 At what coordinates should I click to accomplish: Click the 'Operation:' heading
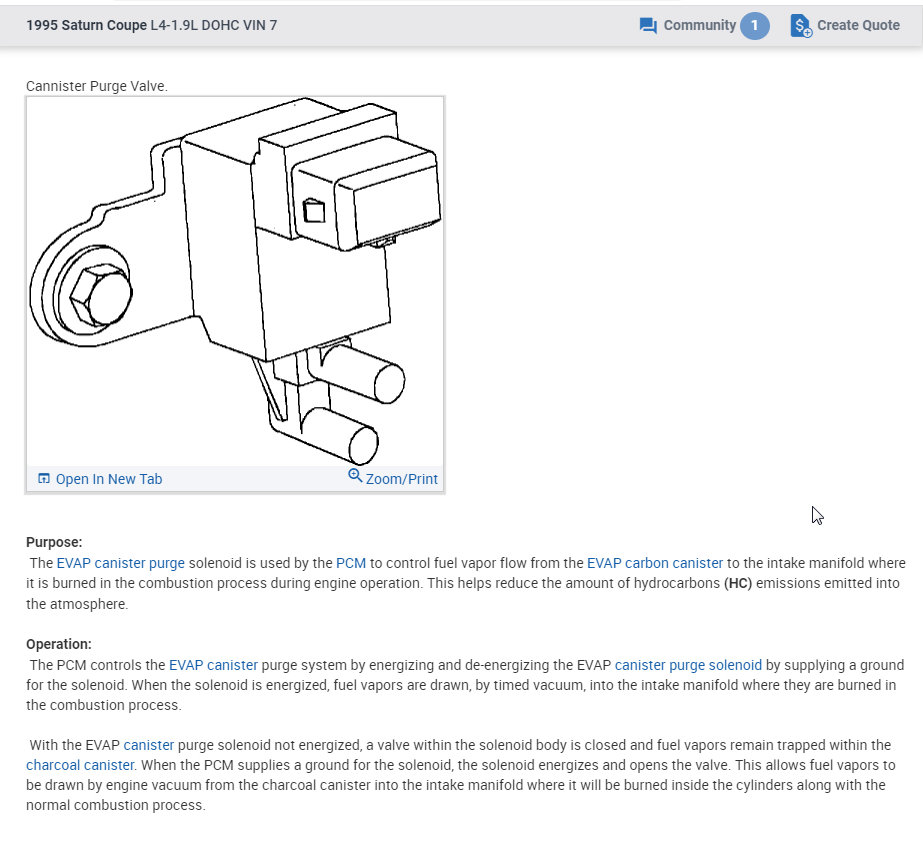pyautogui.click(x=59, y=644)
